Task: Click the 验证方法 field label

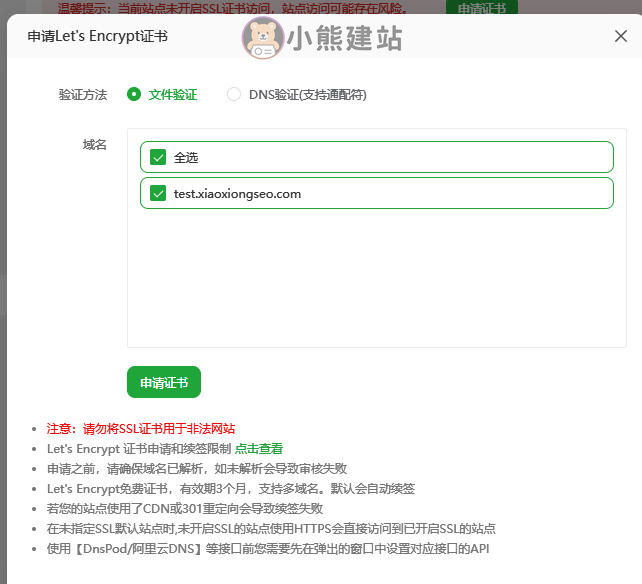Action: tap(83, 95)
